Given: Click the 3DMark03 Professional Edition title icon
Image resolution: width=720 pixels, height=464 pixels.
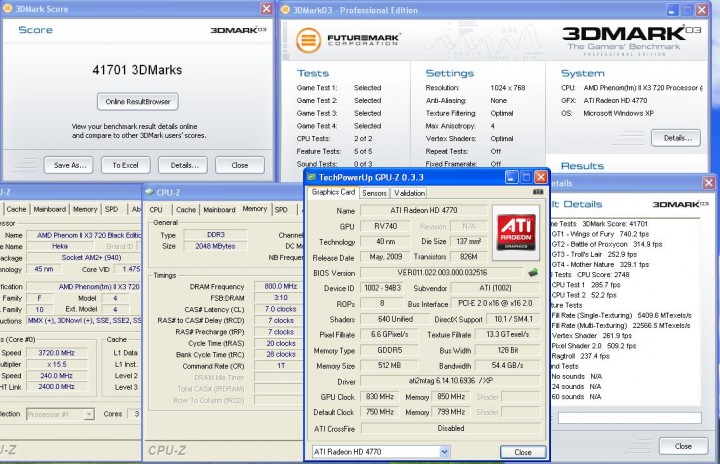Looking at the screenshot, I should [285, 10].
